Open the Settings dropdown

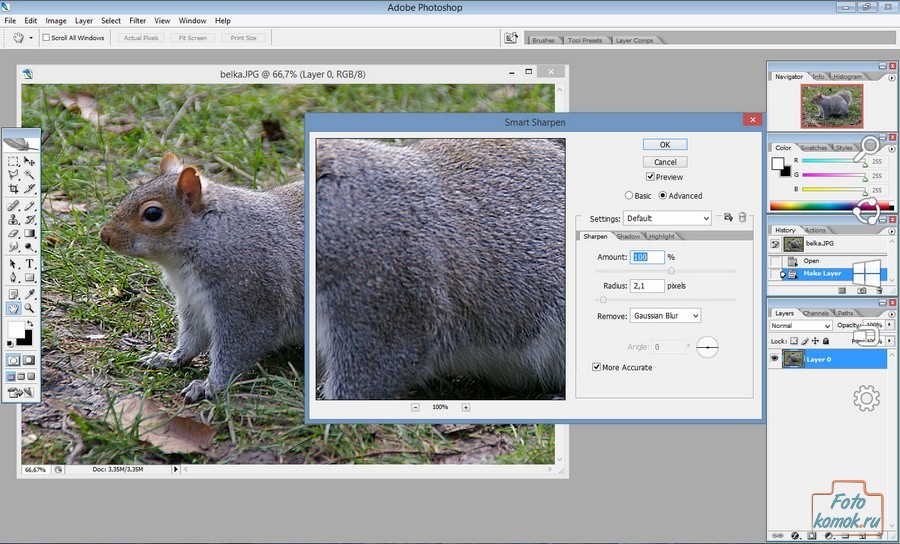[x=667, y=218]
